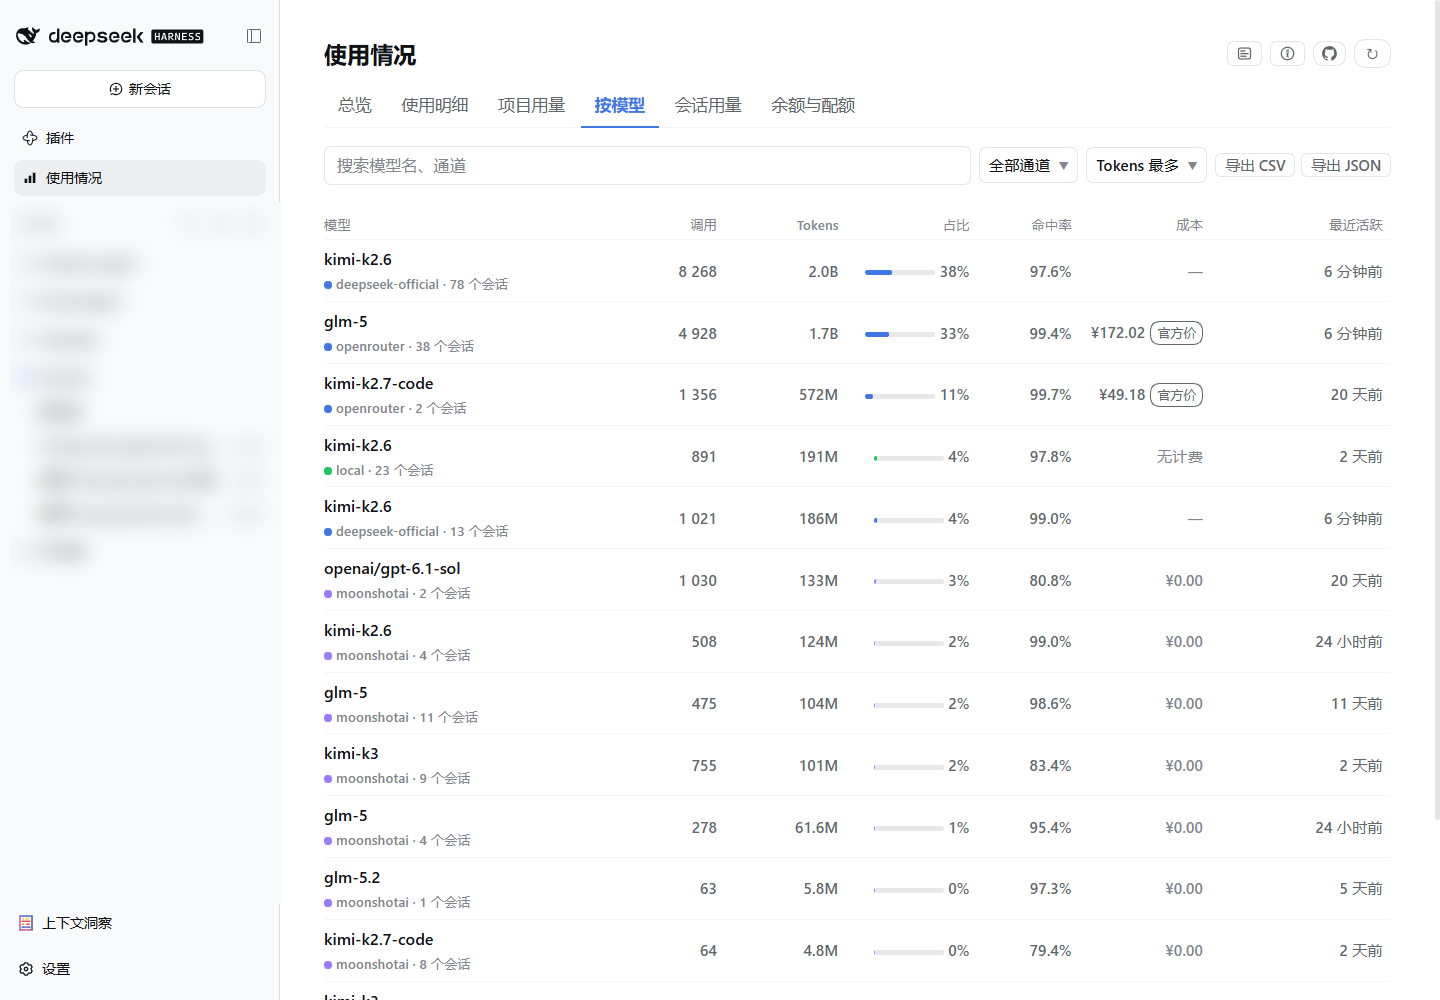The image size is (1440, 1000).
Task: Open the GitHub icon link
Action: pyautogui.click(x=1329, y=54)
